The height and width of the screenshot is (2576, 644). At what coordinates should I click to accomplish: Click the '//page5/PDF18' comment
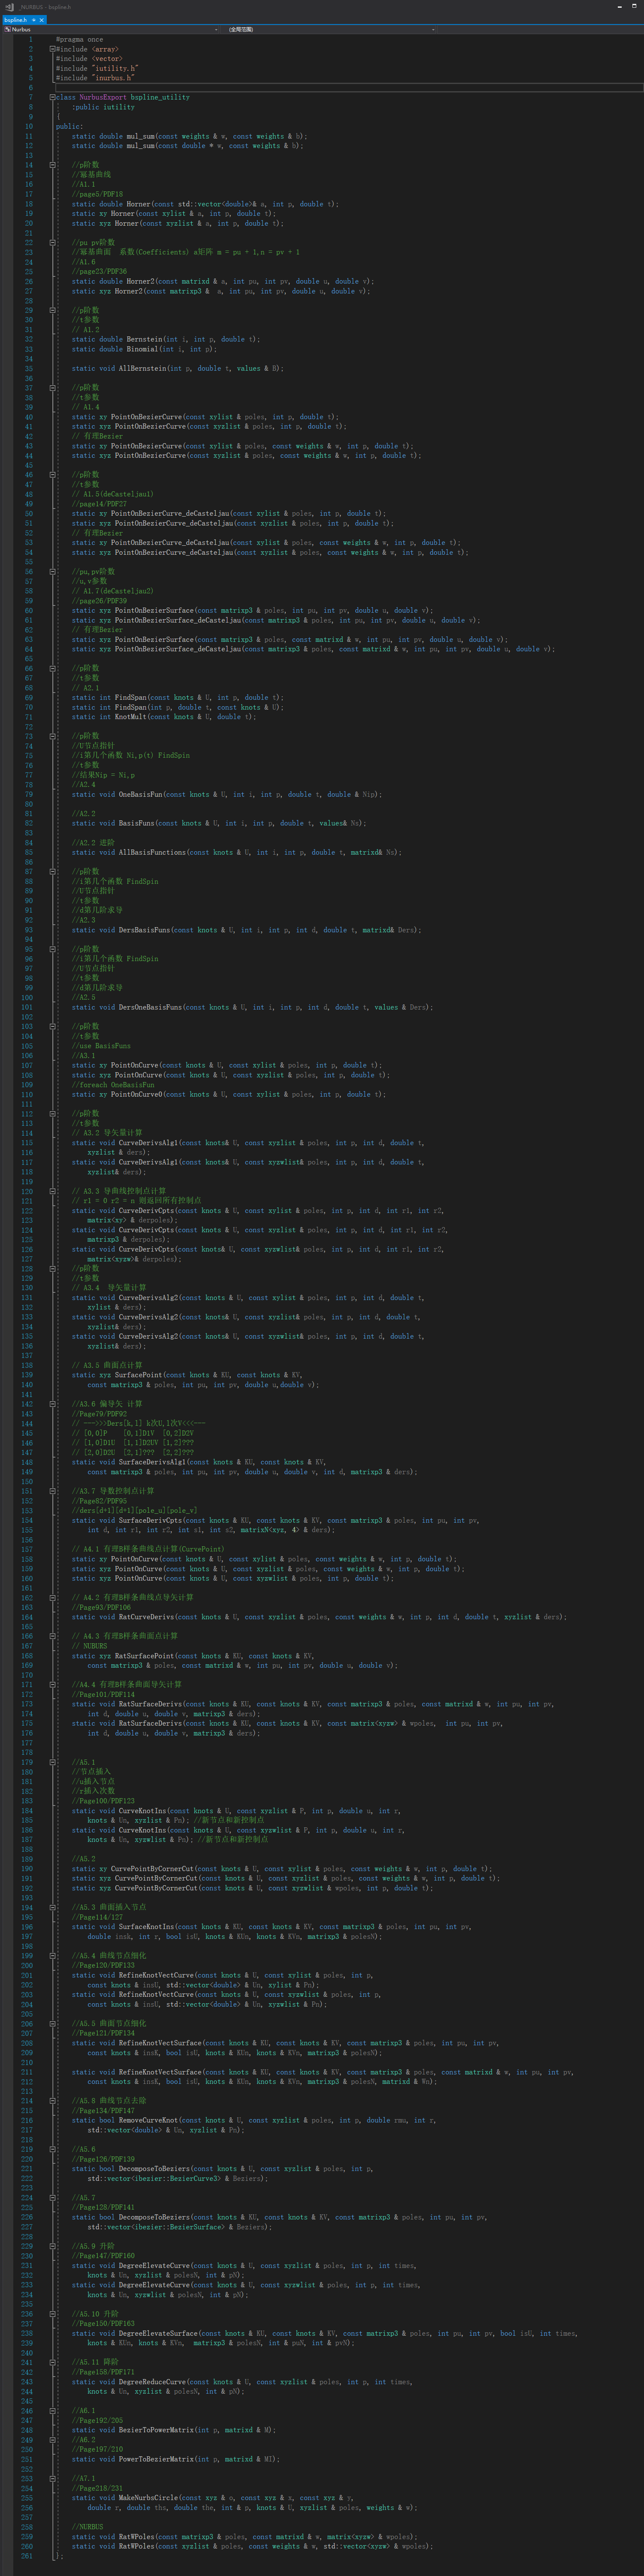(98, 194)
